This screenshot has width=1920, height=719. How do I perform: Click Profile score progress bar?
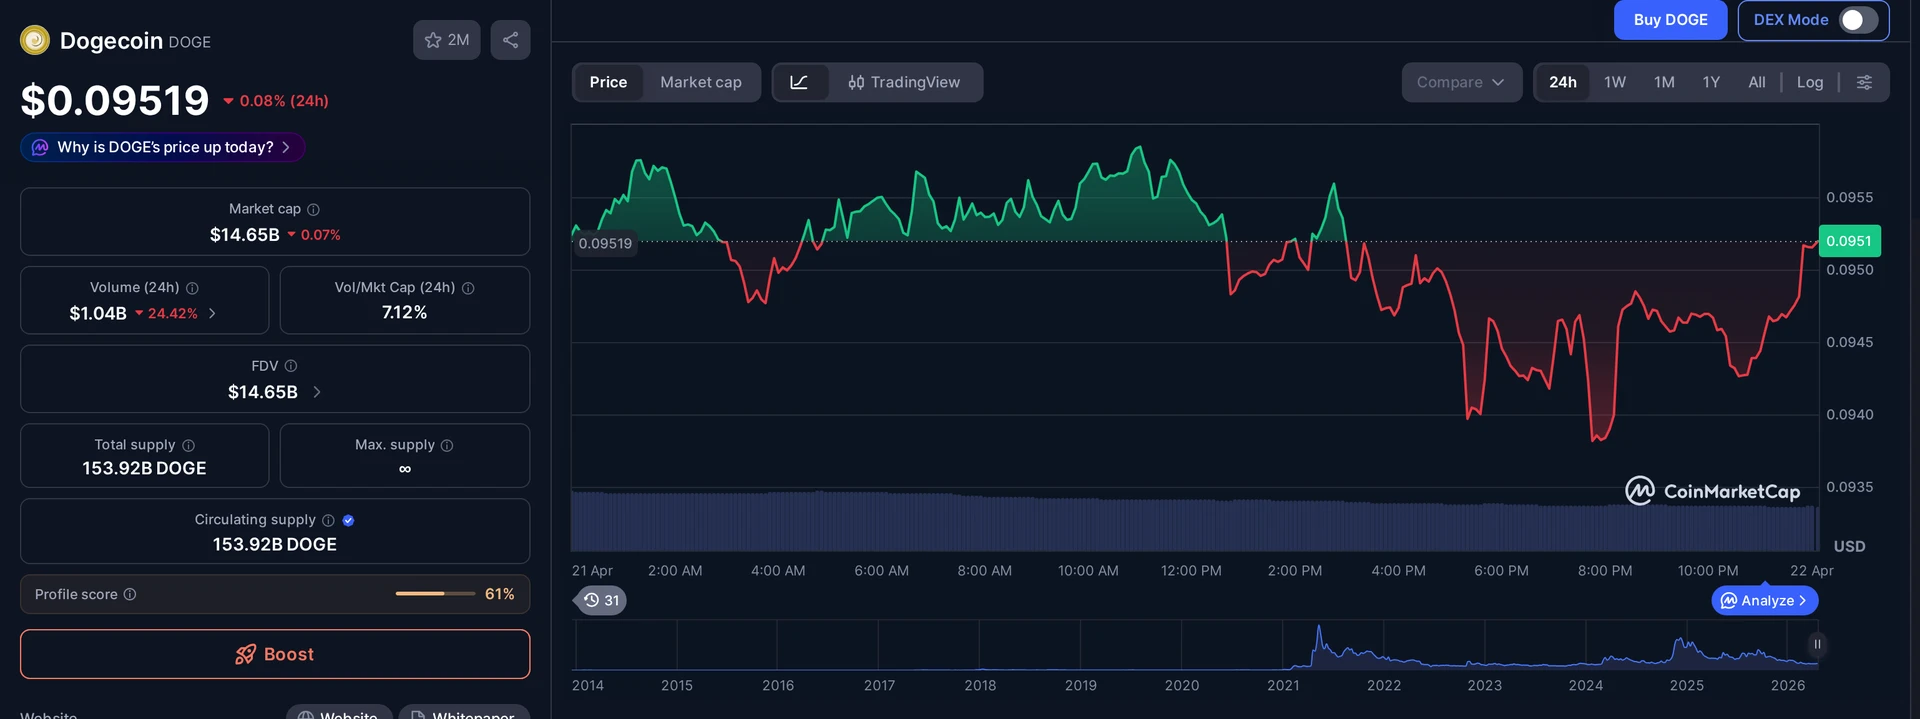[x=435, y=594]
